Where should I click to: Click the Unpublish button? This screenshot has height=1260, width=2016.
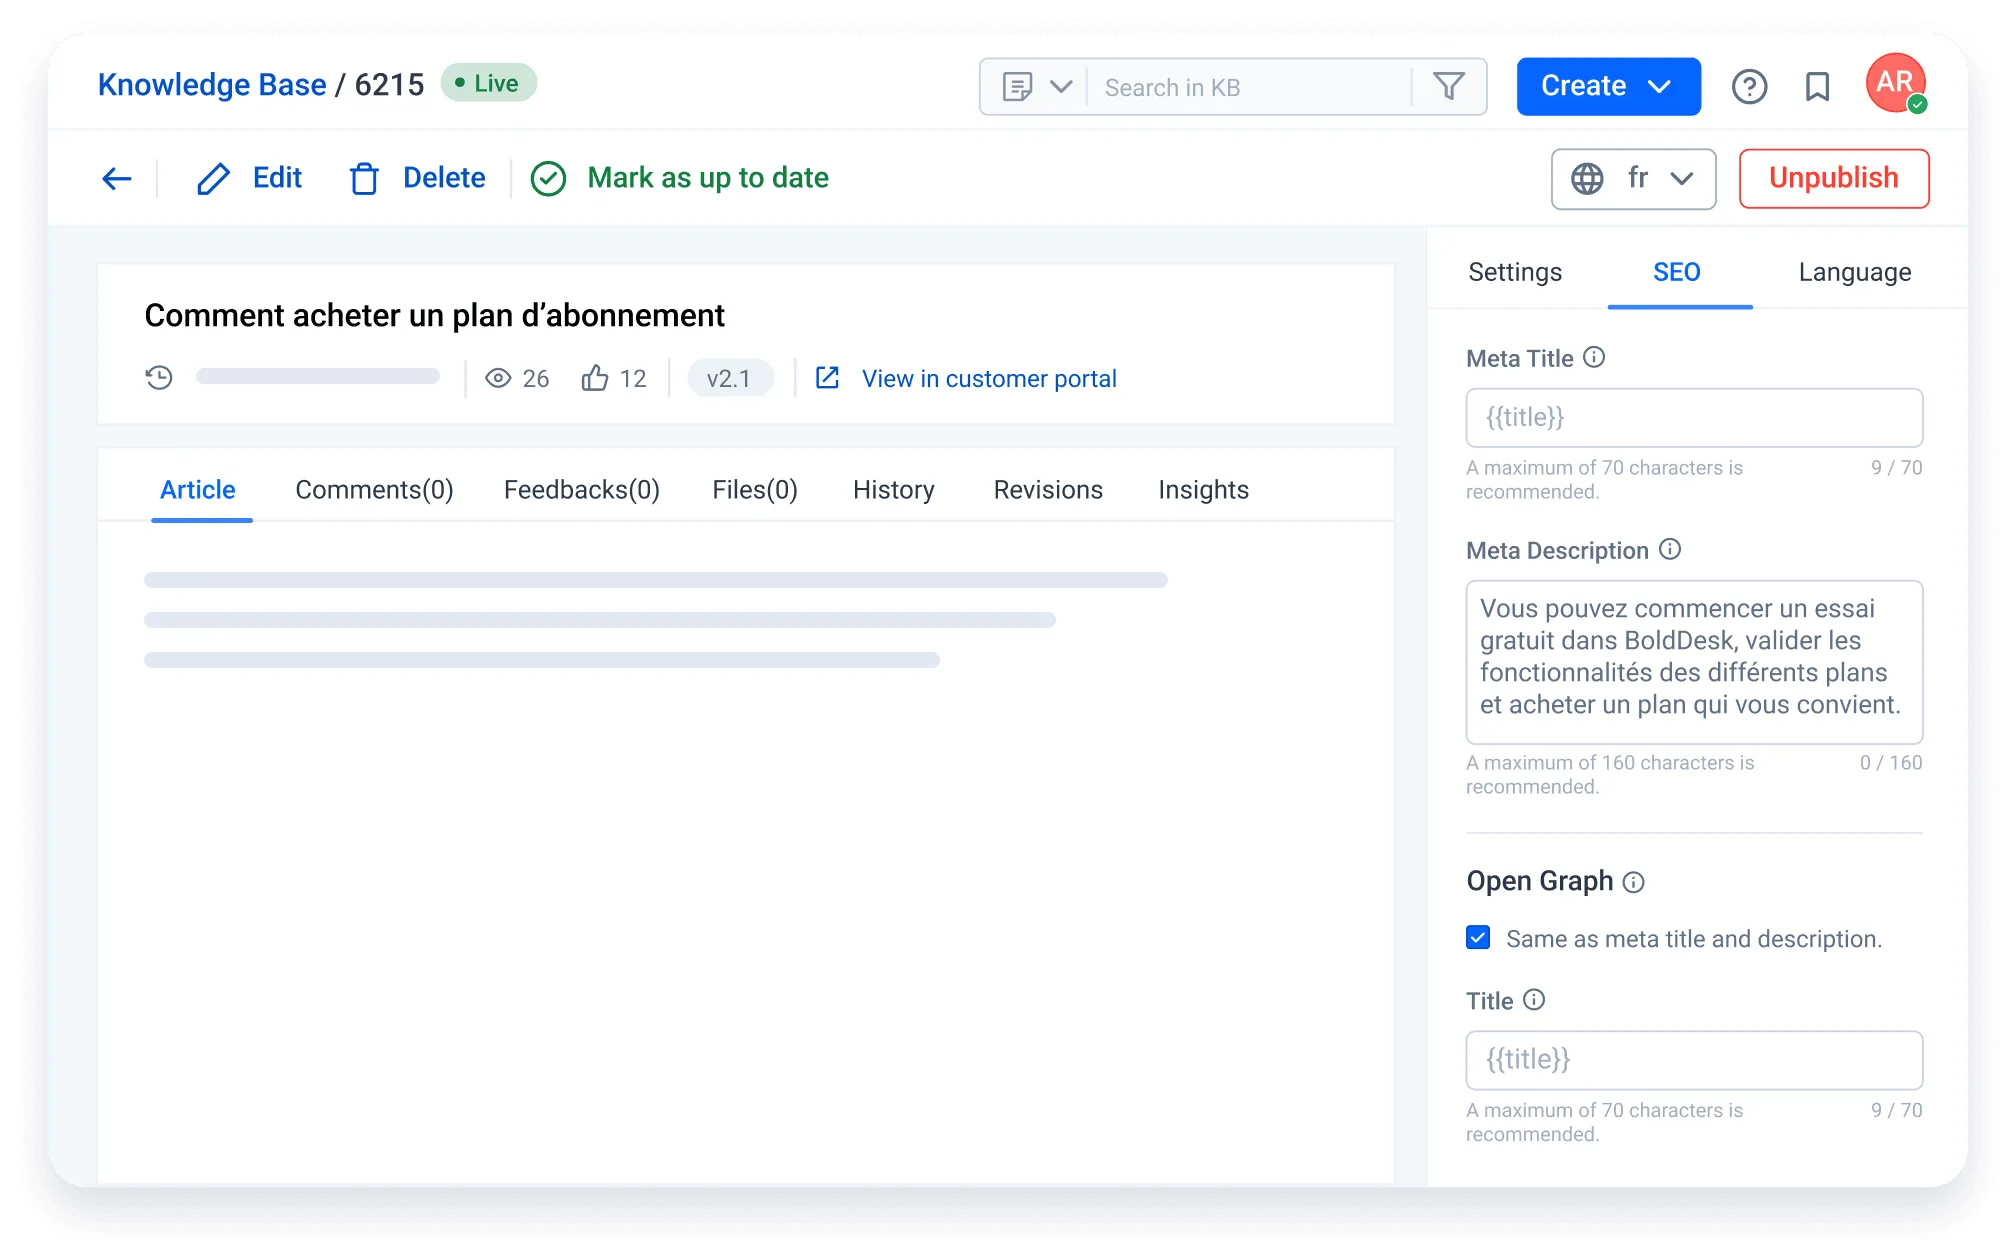[1833, 178]
